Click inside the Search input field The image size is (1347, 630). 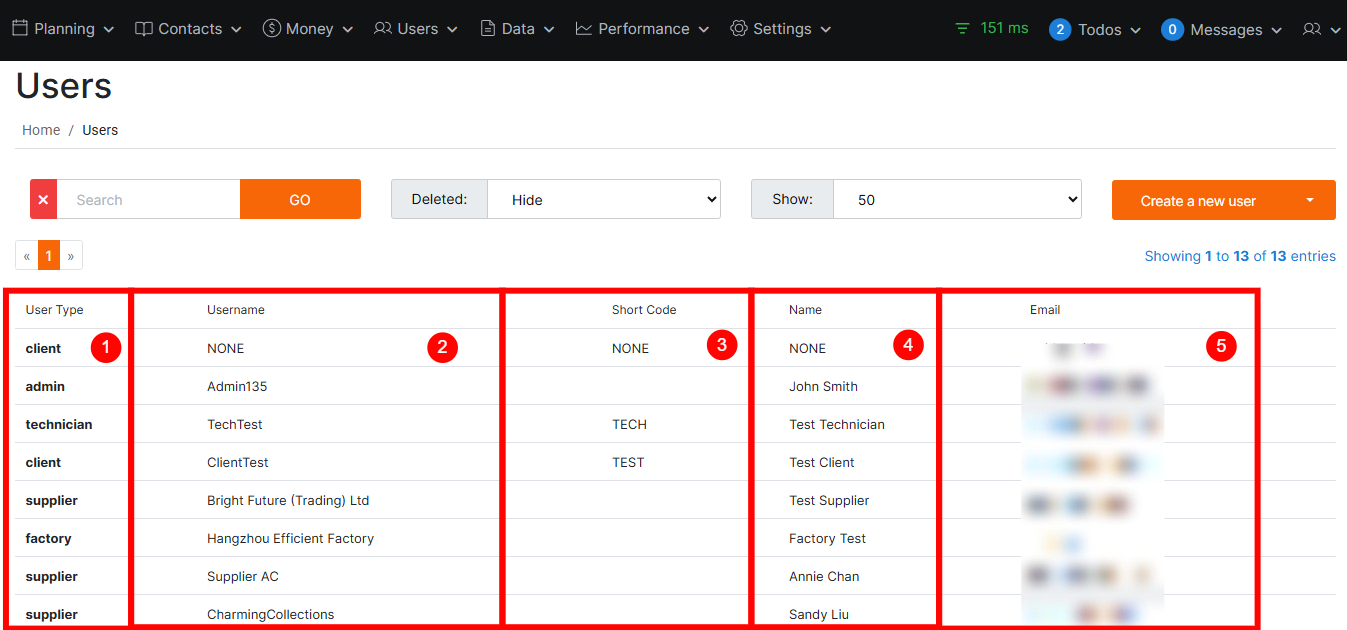pyautogui.click(x=148, y=200)
